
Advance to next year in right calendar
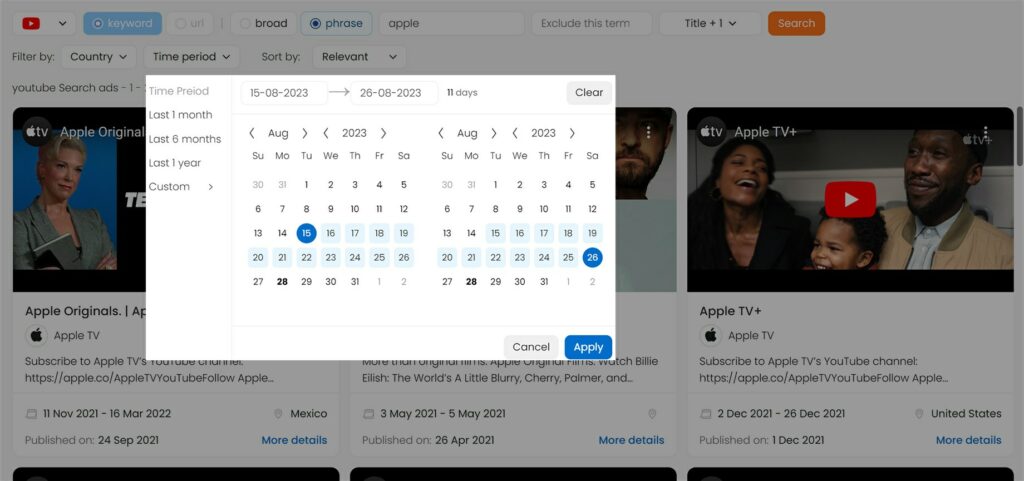coord(572,133)
